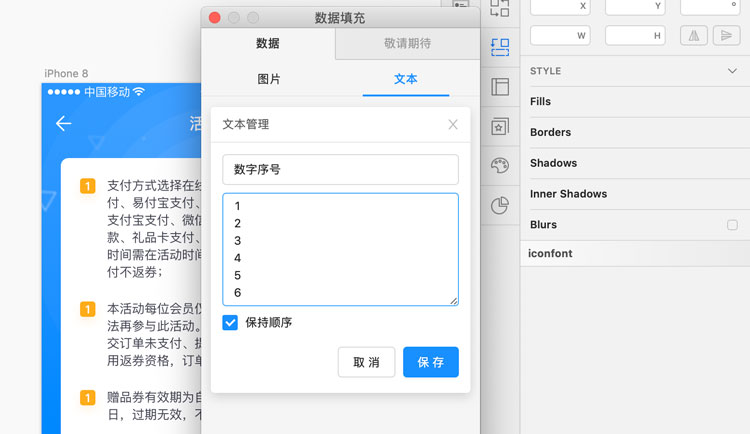The width and height of the screenshot is (750, 434).
Task: Enable the Blurs checkbox
Action: (x=732, y=225)
